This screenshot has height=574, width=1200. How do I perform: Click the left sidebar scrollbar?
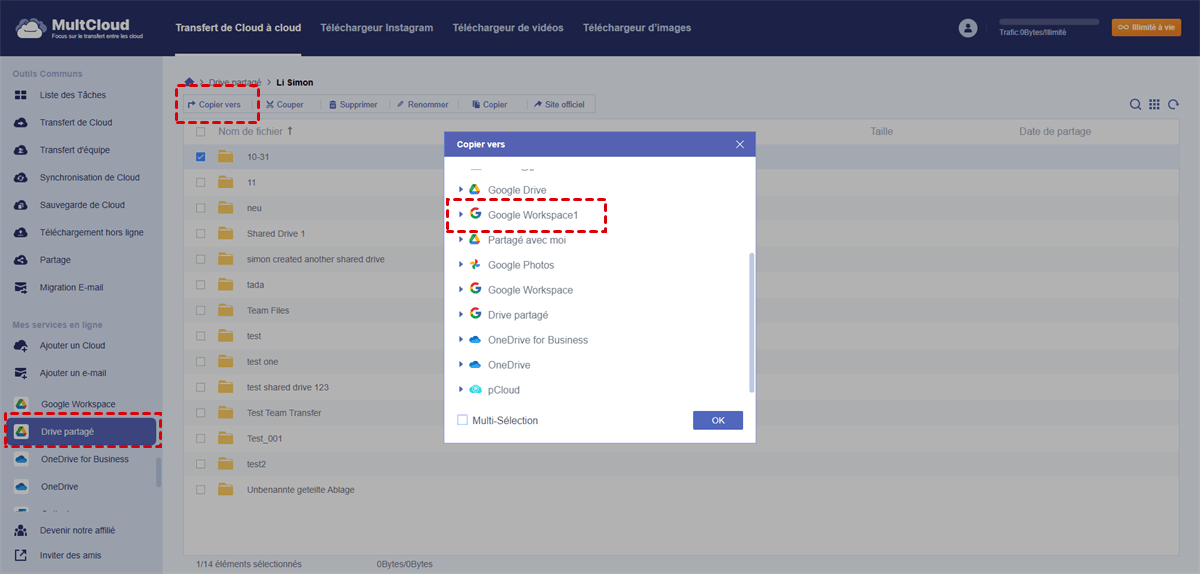tap(158, 472)
